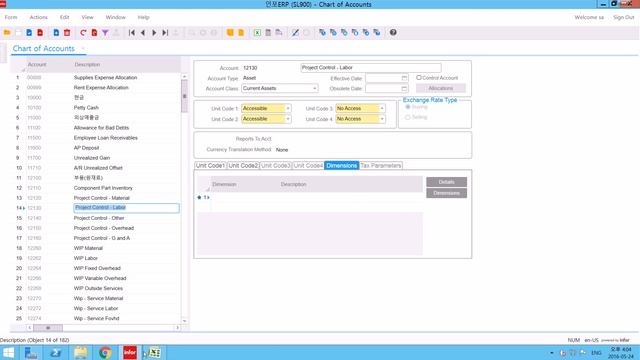The height and width of the screenshot is (360, 640).
Task: Click the Windows Start button
Action: [8, 352]
